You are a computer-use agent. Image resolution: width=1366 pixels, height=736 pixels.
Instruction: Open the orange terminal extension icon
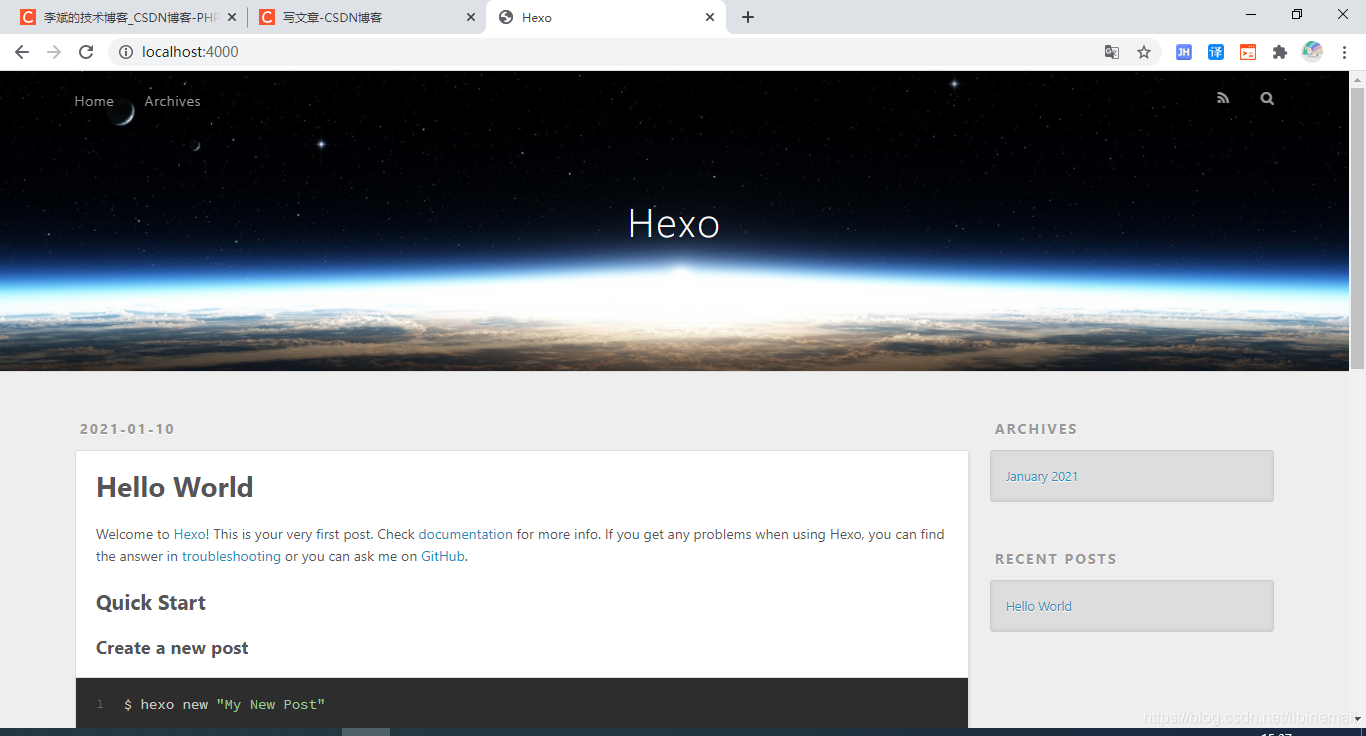tap(1248, 52)
